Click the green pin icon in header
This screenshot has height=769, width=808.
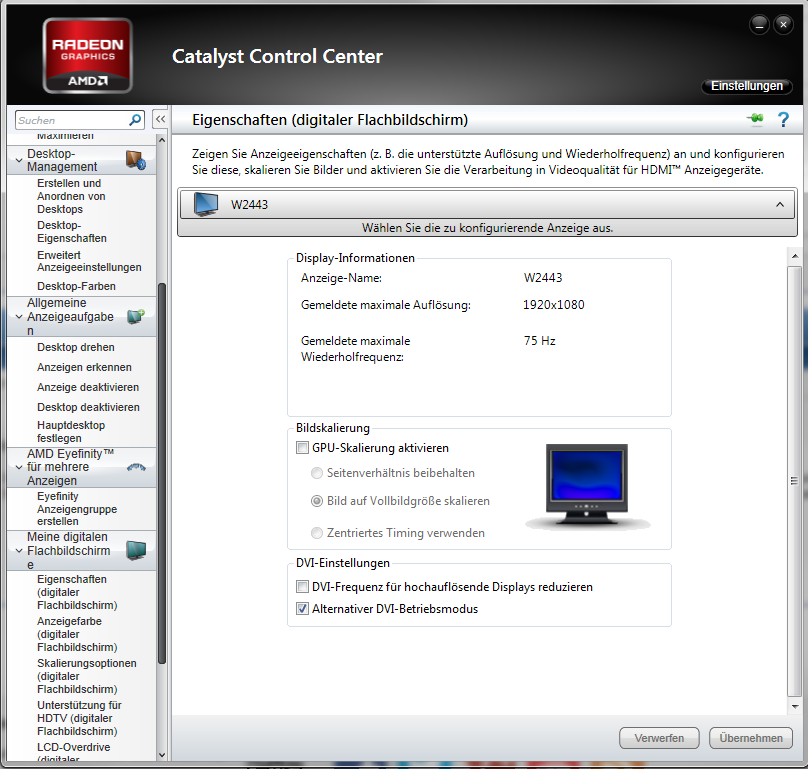[x=755, y=119]
